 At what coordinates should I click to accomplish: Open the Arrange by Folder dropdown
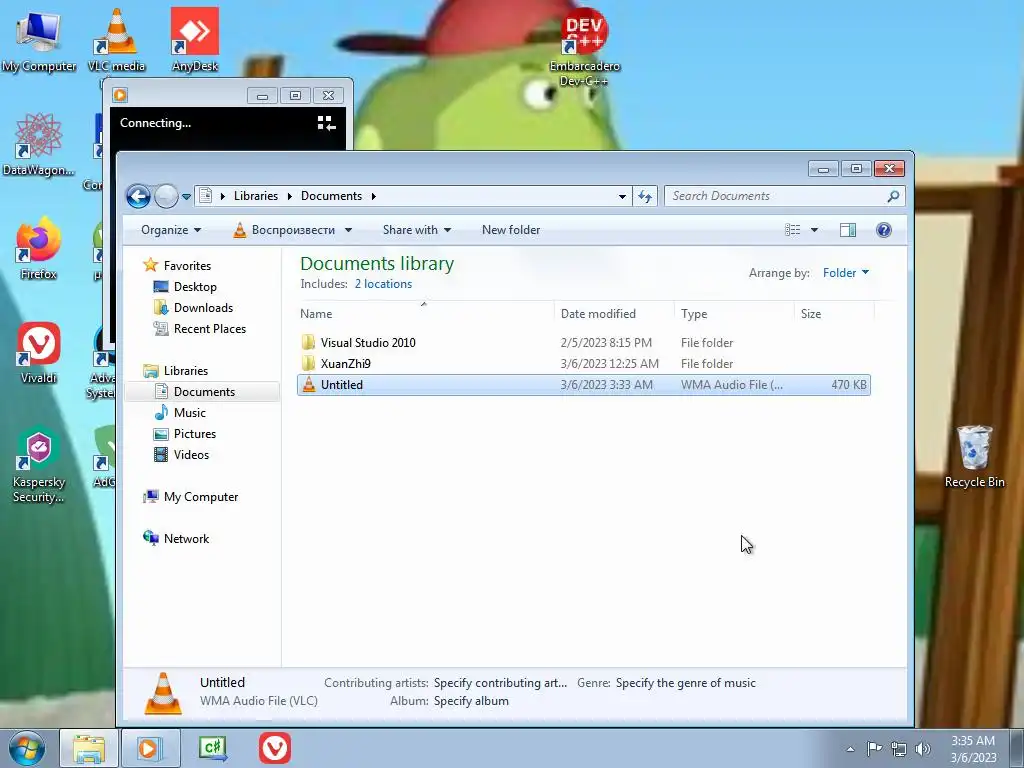(846, 273)
